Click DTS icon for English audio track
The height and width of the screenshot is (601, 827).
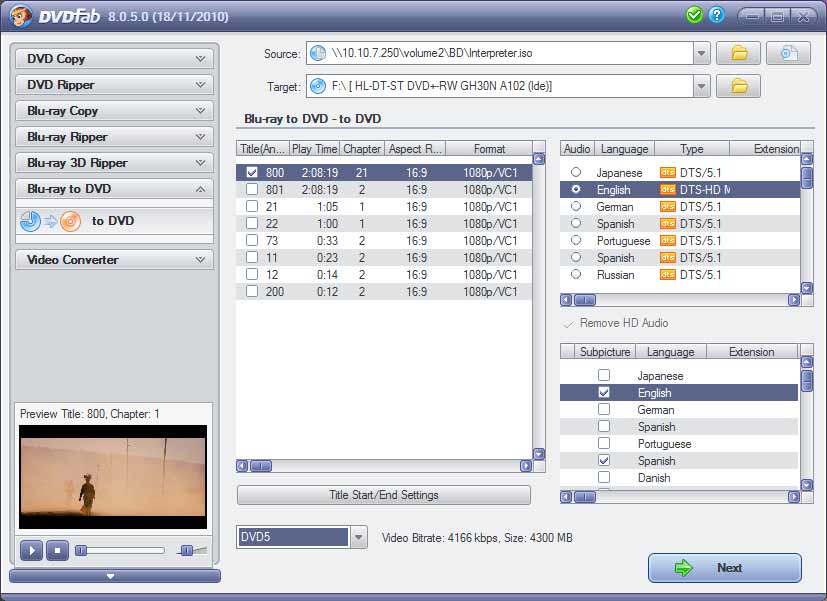667,189
